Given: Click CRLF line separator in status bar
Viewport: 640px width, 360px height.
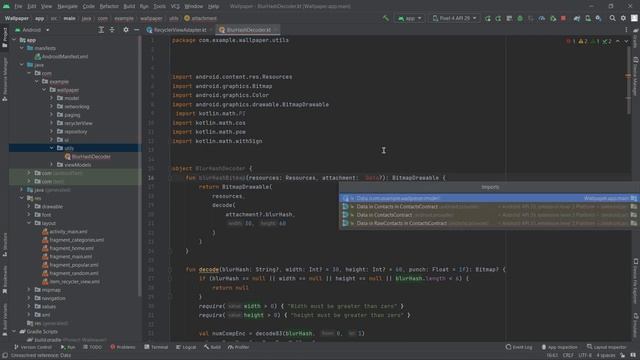Looking at the screenshot, I should pyautogui.click(x=568, y=356).
